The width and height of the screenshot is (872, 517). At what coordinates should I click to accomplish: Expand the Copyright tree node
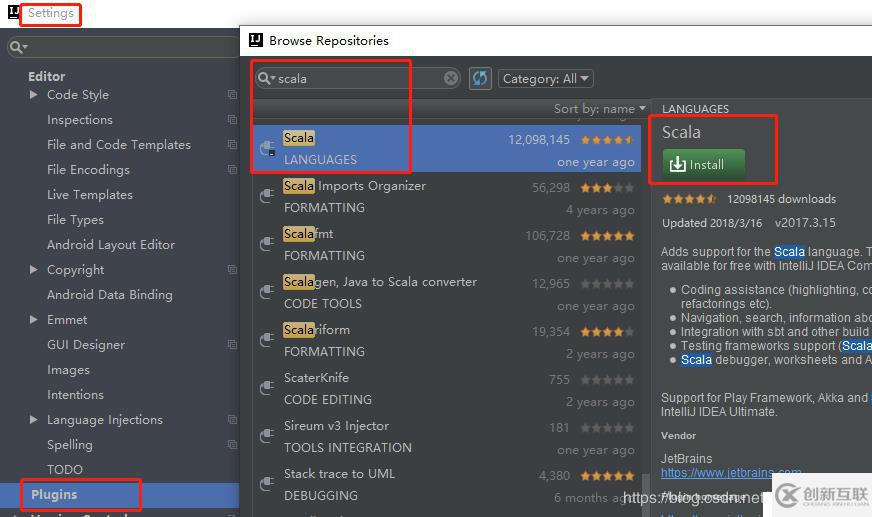33,270
